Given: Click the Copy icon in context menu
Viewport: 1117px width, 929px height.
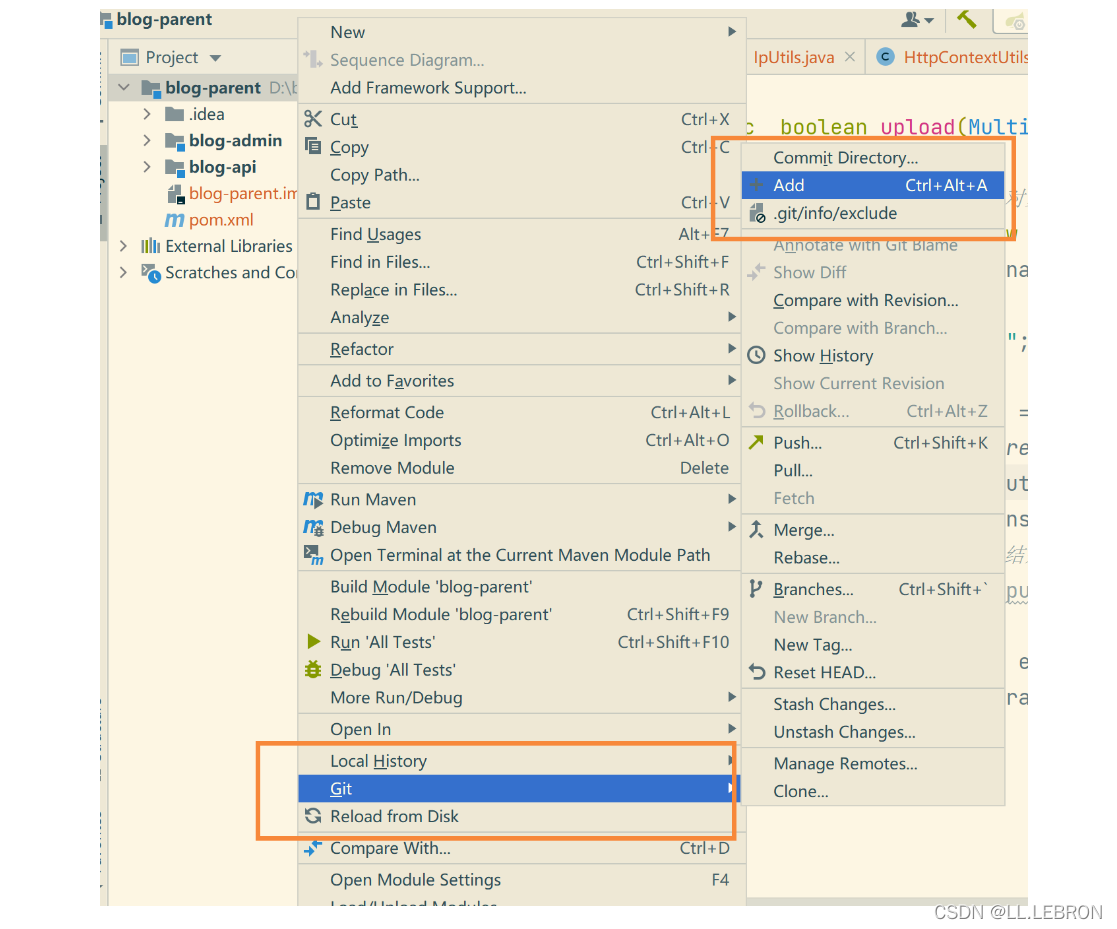Looking at the screenshot, I should (313, 147).
